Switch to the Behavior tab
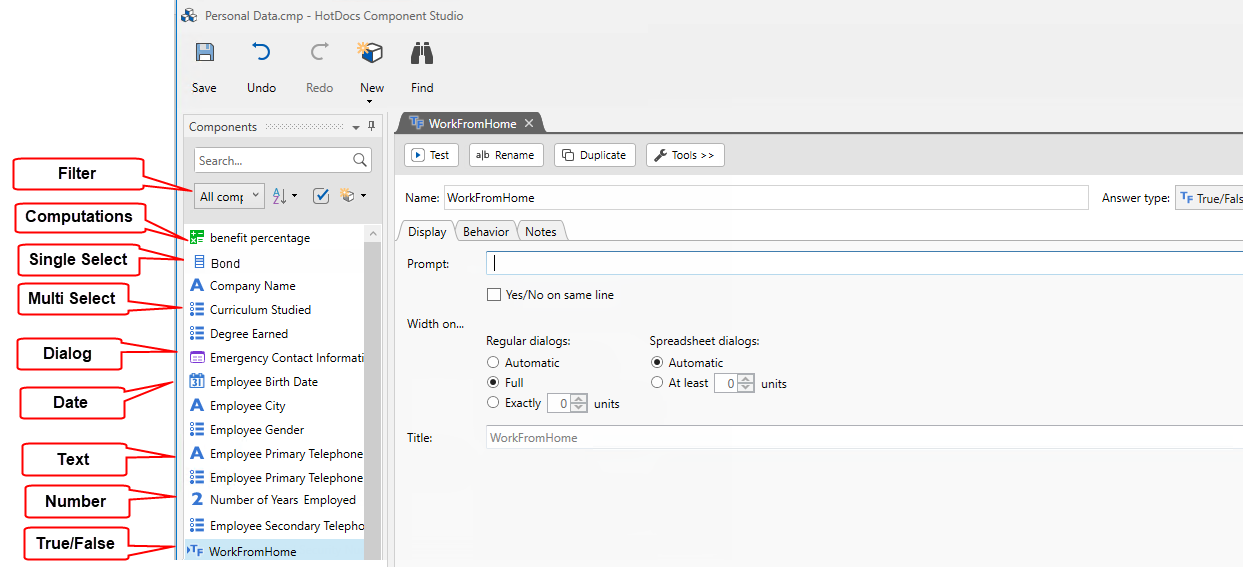This screenshot has width=1243, height=567. pos(486,231)
